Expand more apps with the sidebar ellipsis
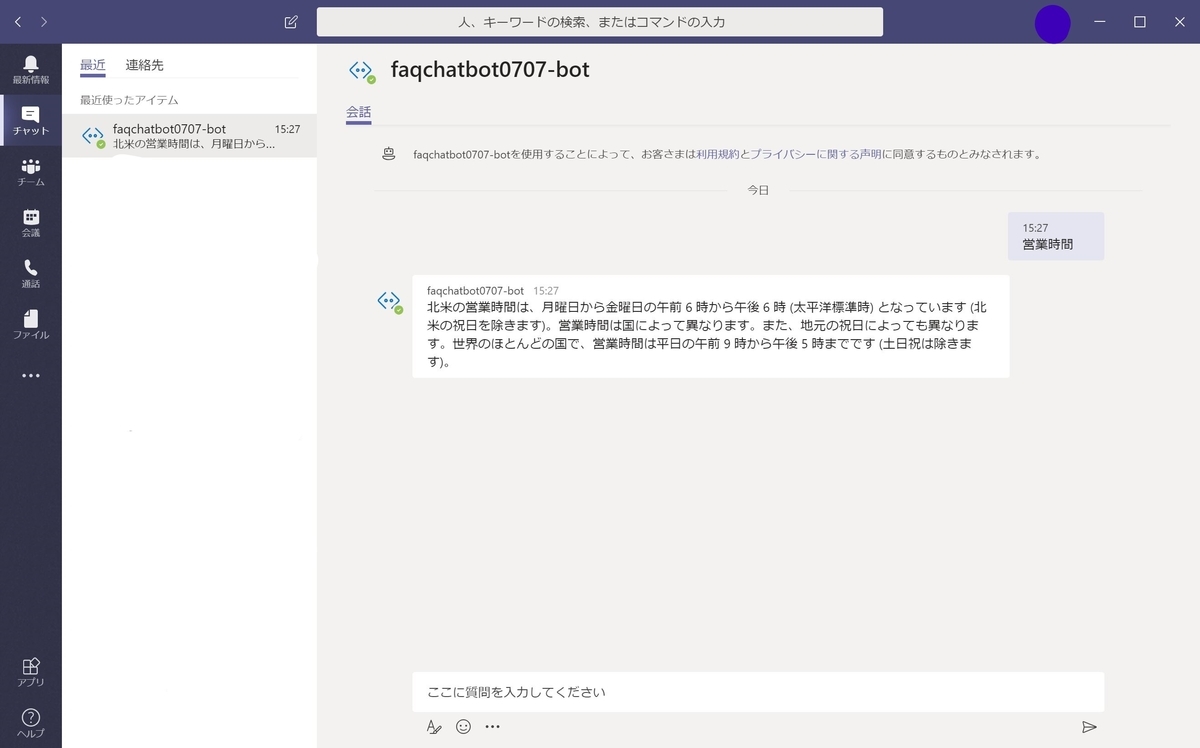Image resolution: width=1200 pixels, height=748 pixels. (31, 375)
